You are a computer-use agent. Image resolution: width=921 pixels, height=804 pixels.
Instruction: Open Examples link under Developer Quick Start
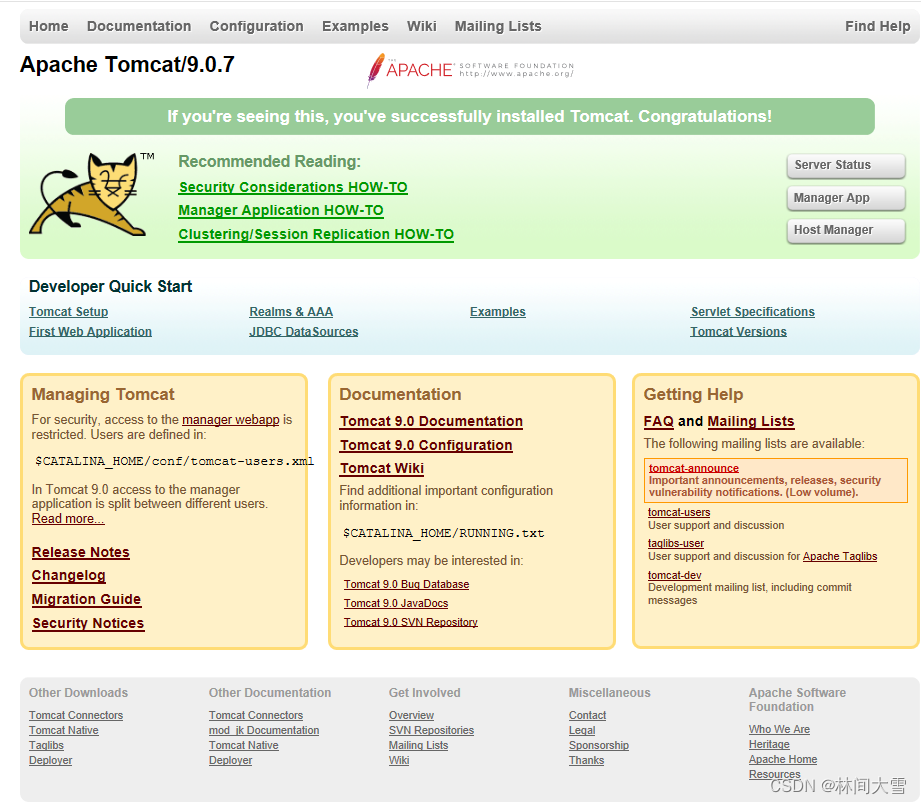(498, 312)
